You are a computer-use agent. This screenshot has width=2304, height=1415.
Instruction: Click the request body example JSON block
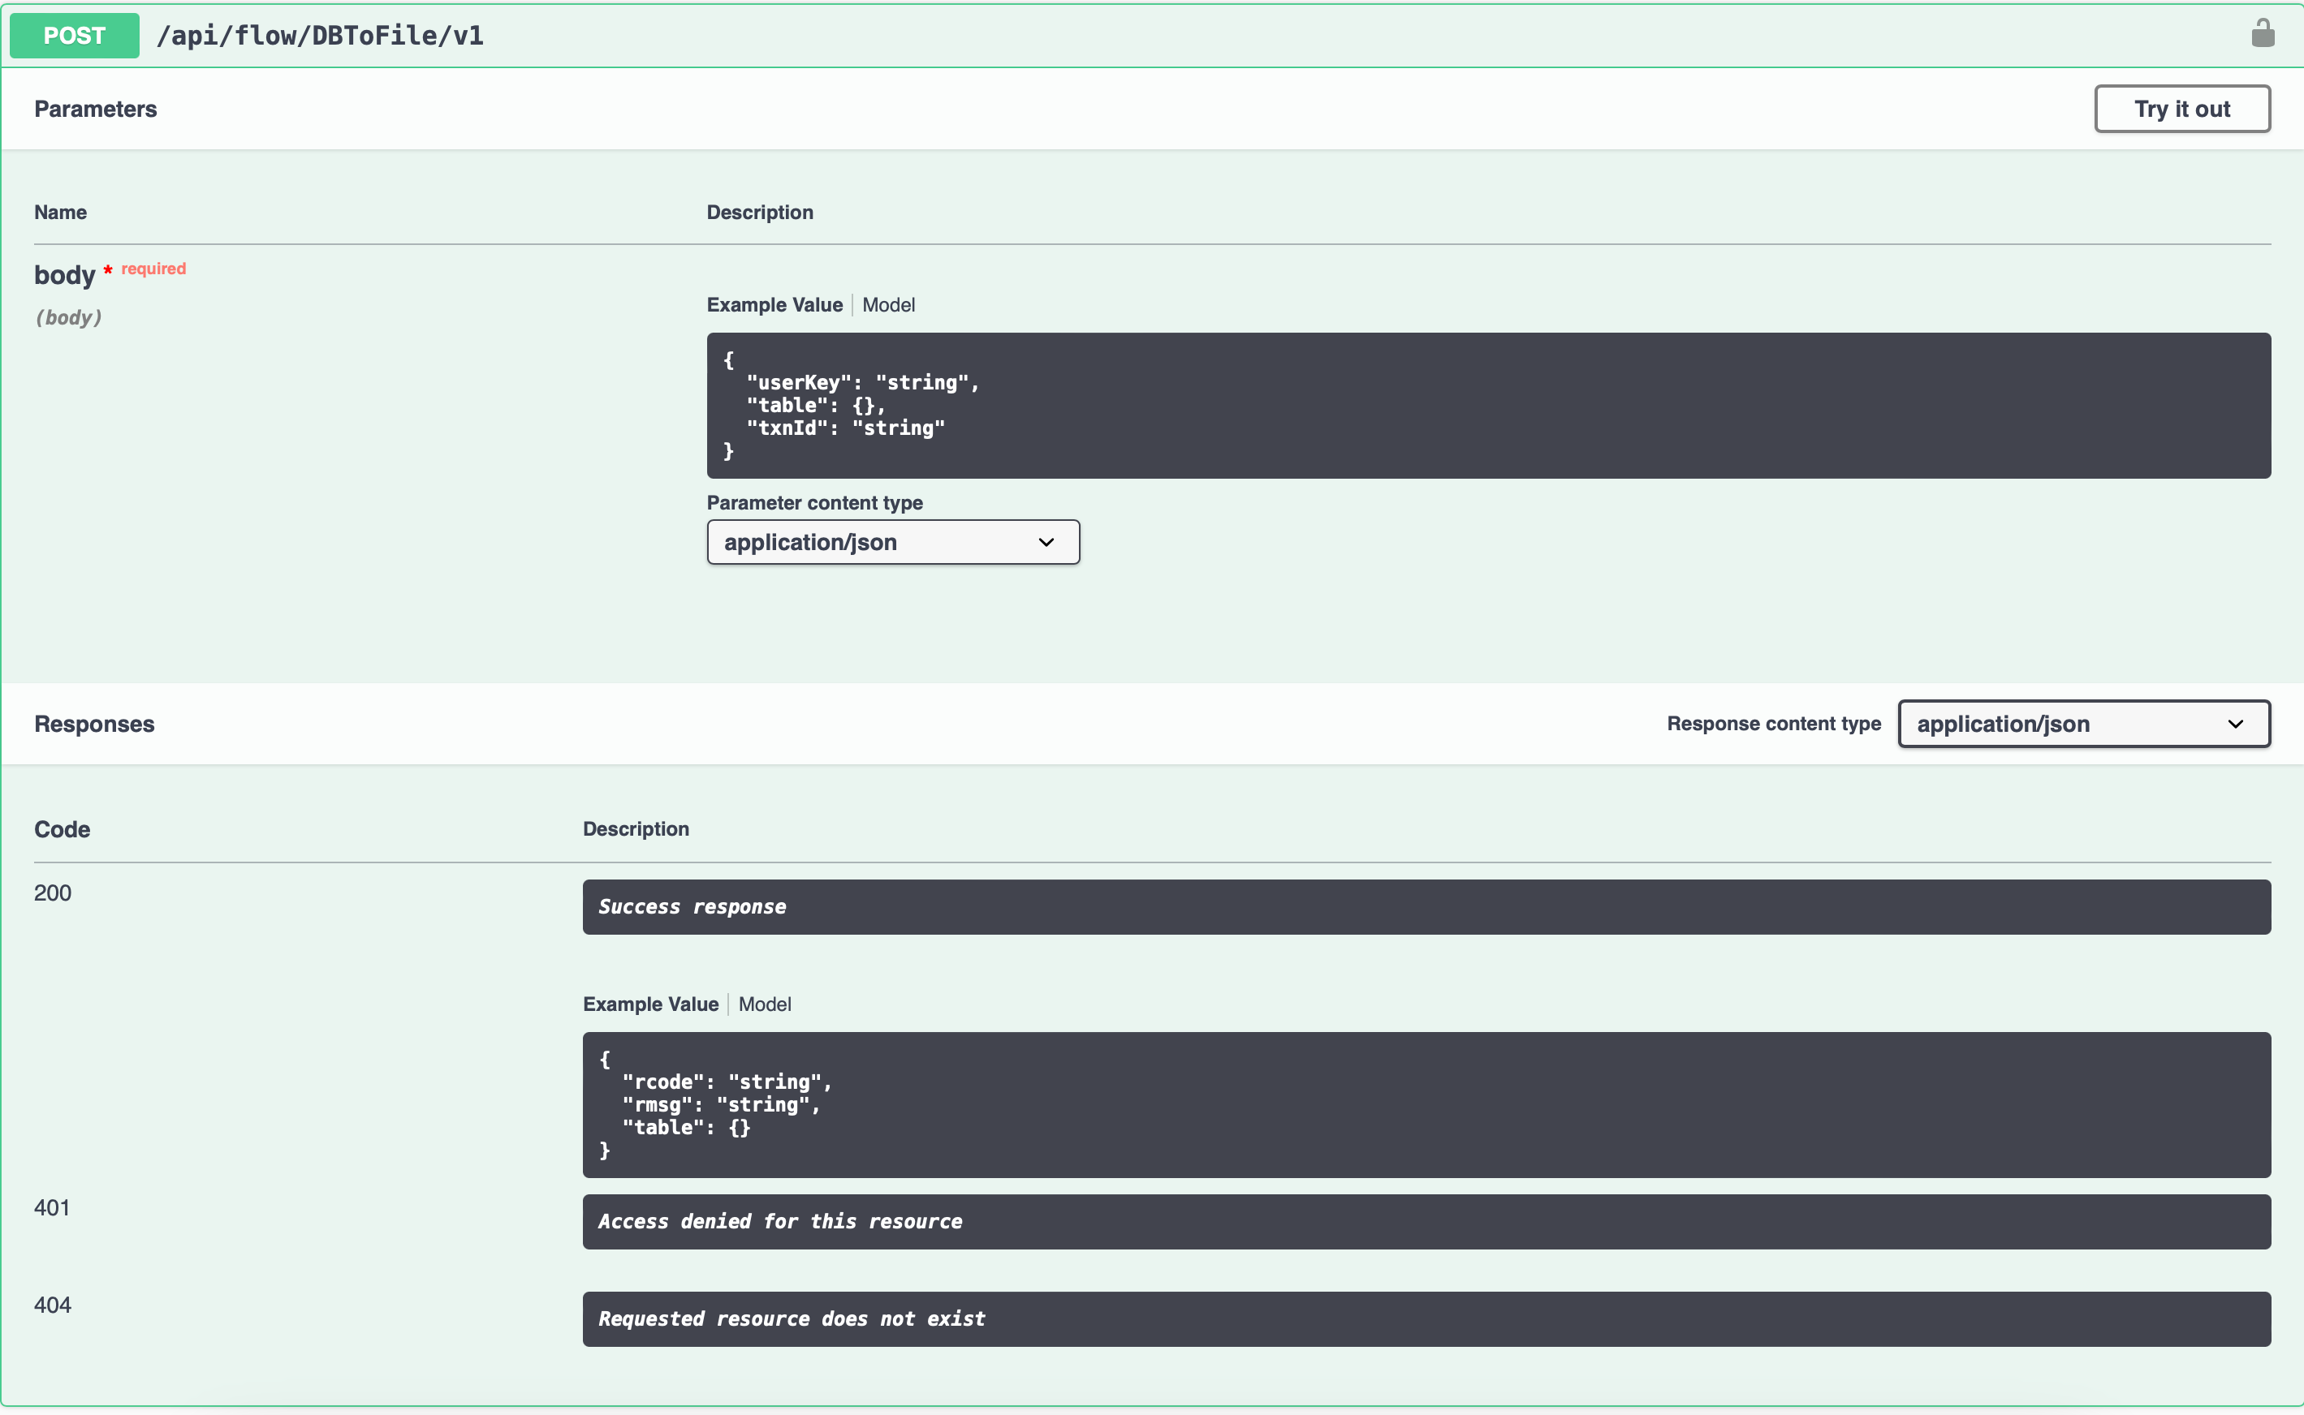tap(1487, 405)
